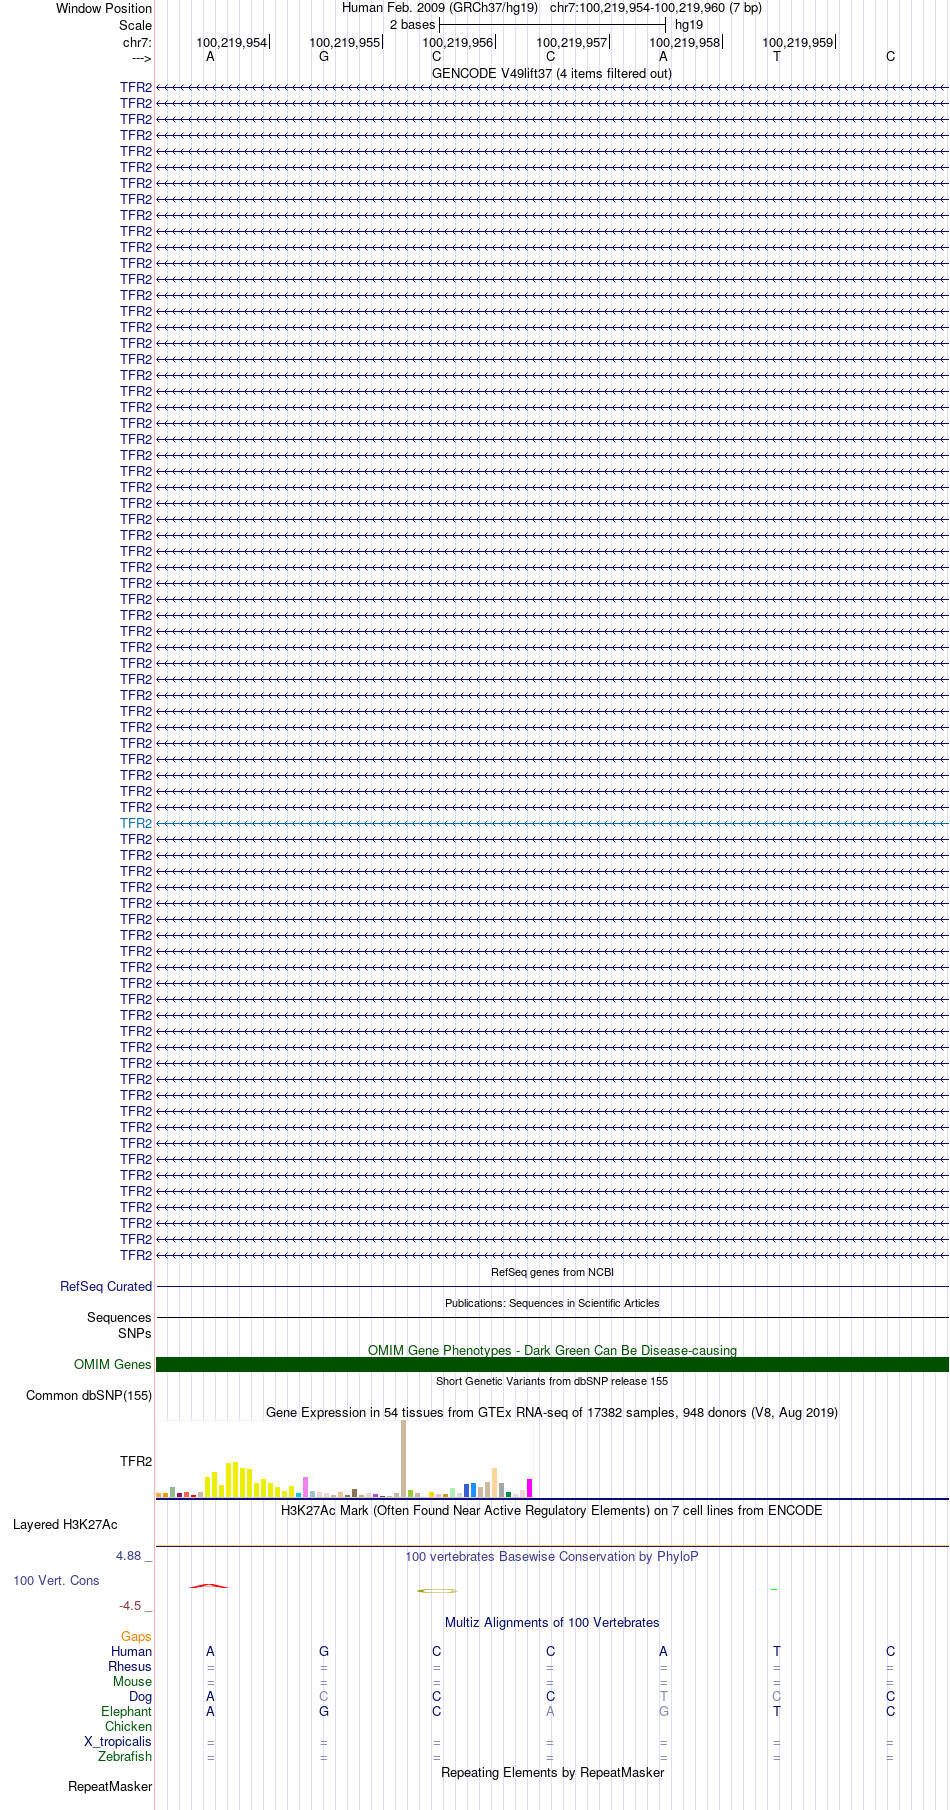Click the Common dbSNP(155) track label
Screen dimensions: 950x1810
coord(89,1396)
